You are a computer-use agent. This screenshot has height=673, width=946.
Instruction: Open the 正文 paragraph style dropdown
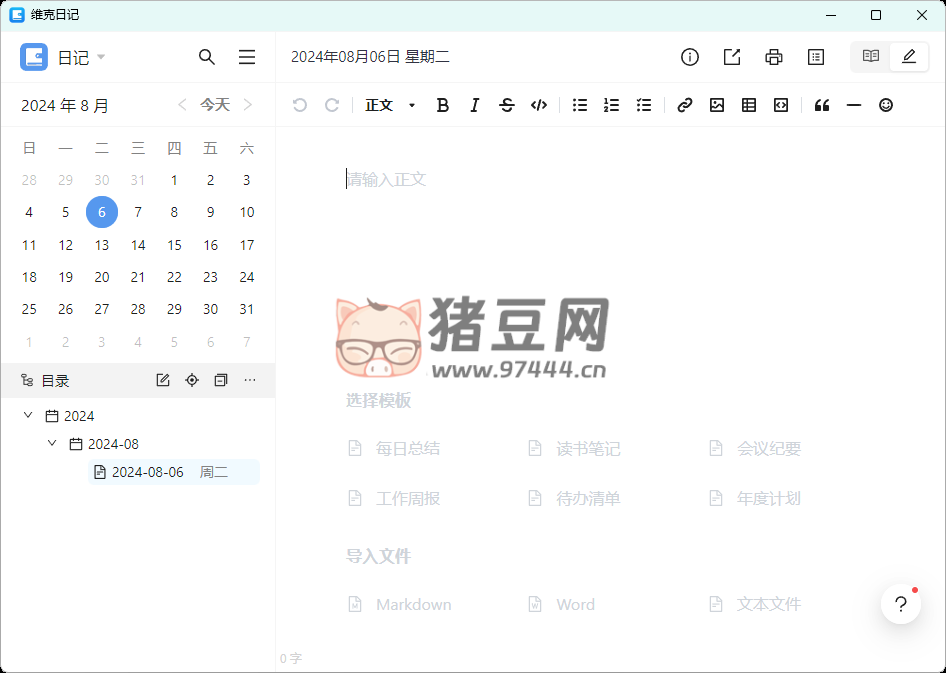click(x=390, y=106)
